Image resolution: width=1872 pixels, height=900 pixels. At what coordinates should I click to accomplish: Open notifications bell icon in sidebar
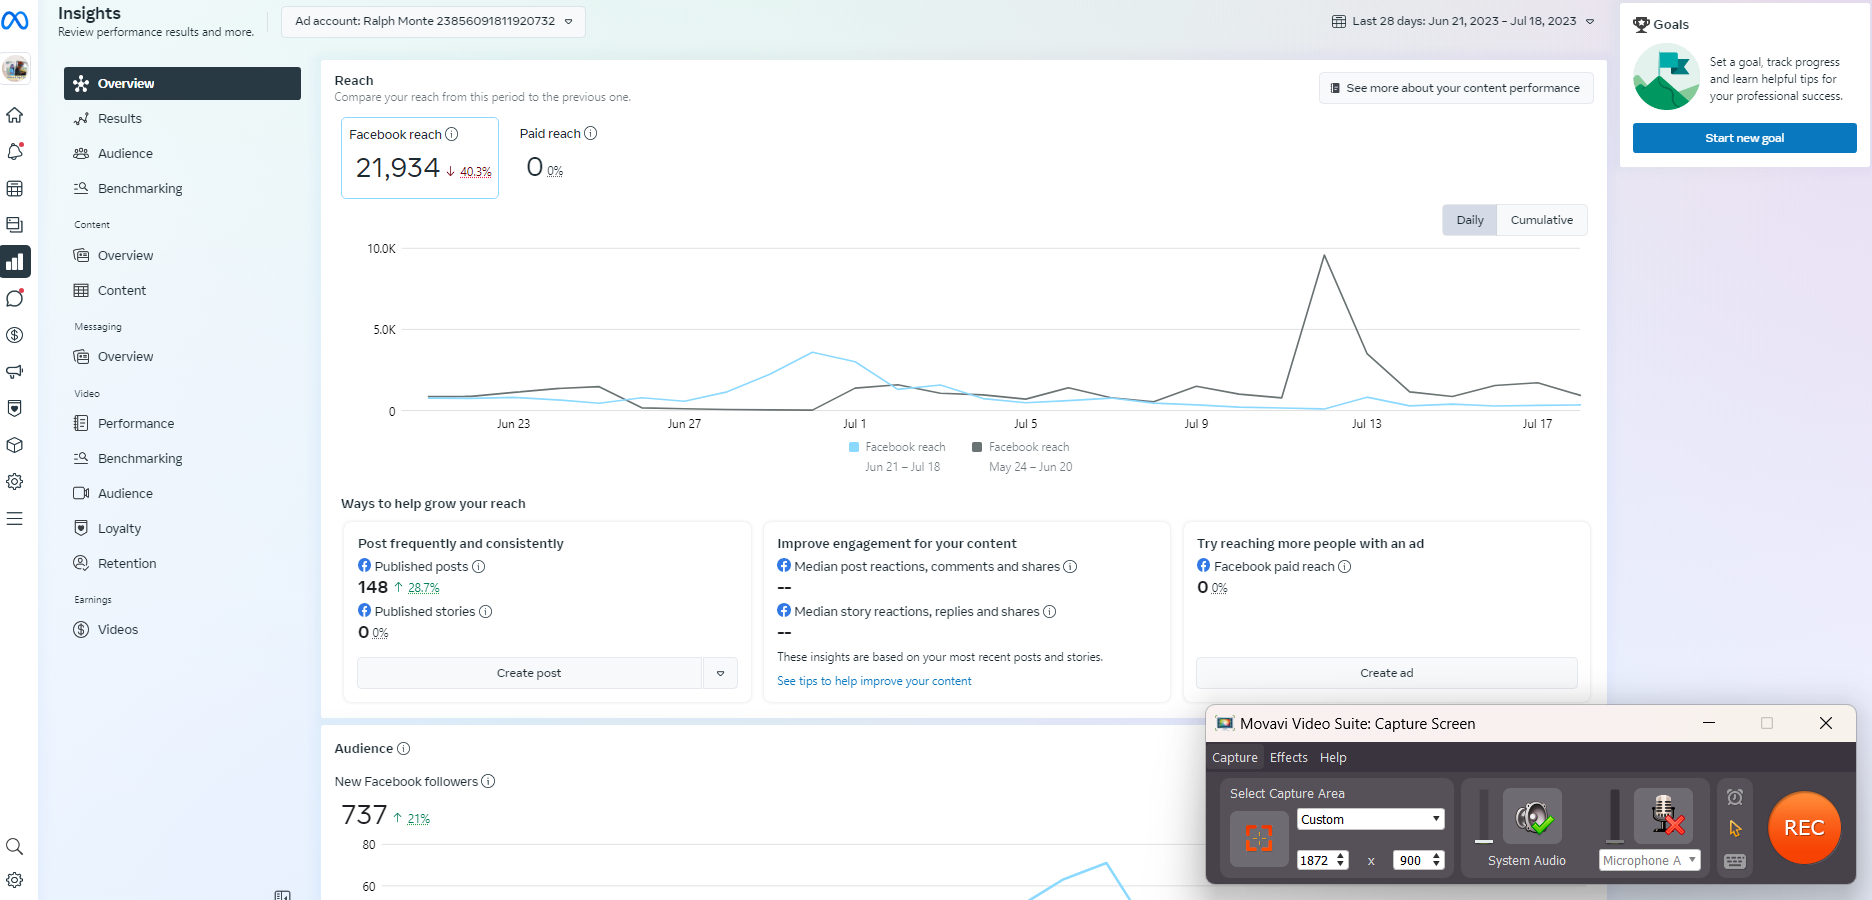pyautogui.click(x=15, y=152)
